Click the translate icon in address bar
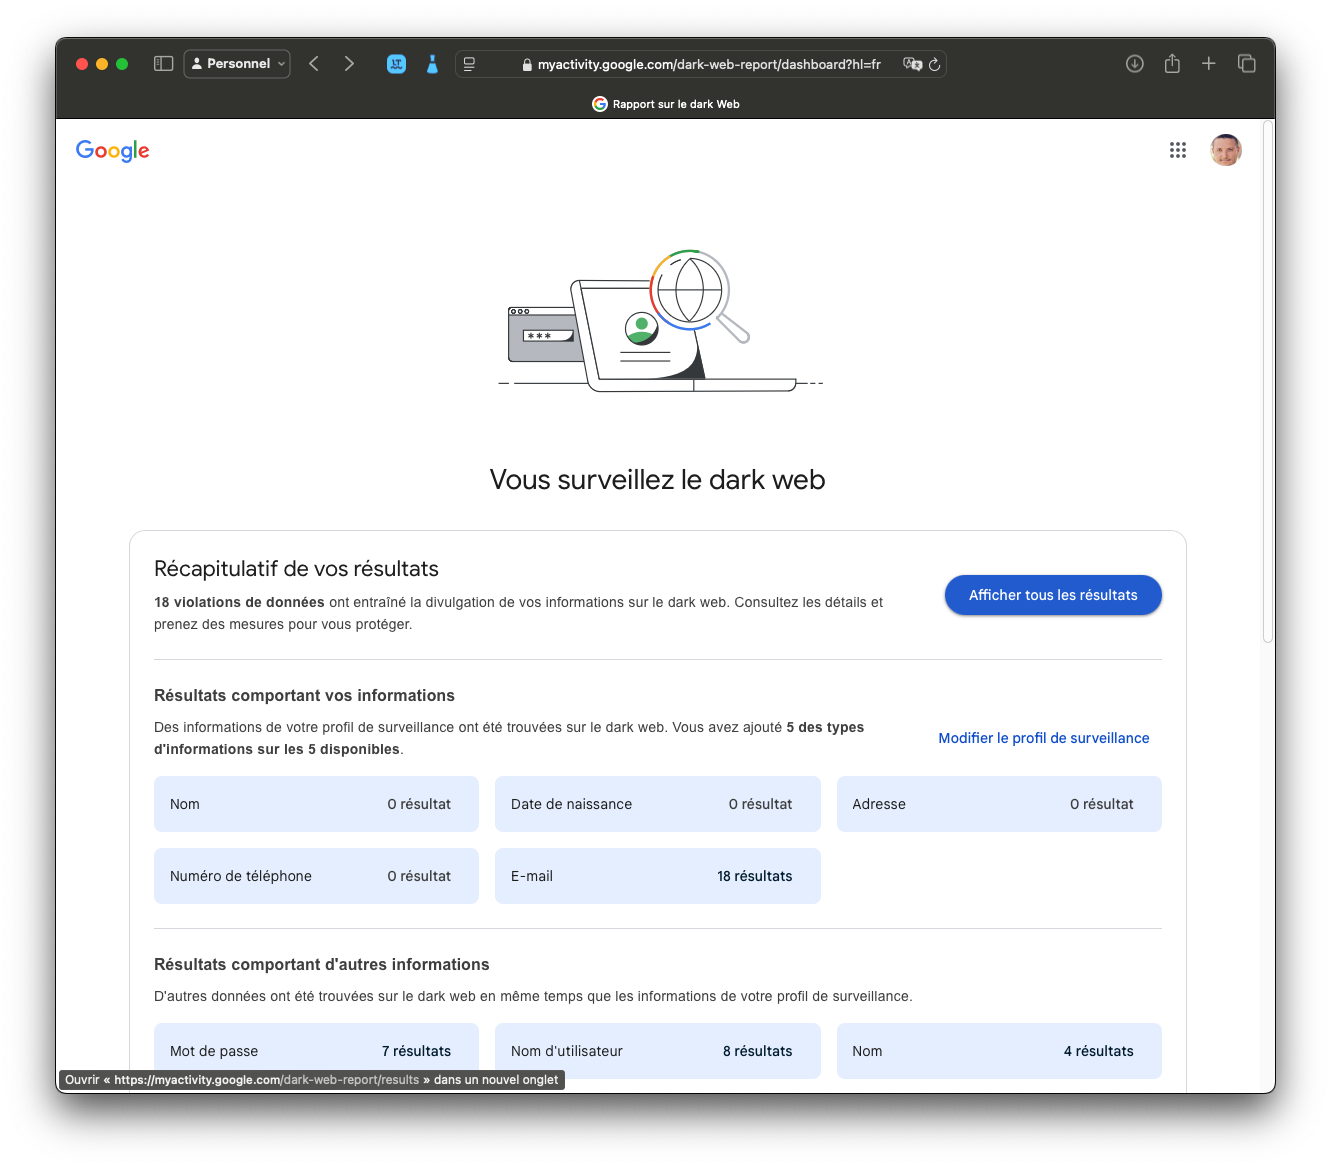1331x1167 pixels. point(911,64)
